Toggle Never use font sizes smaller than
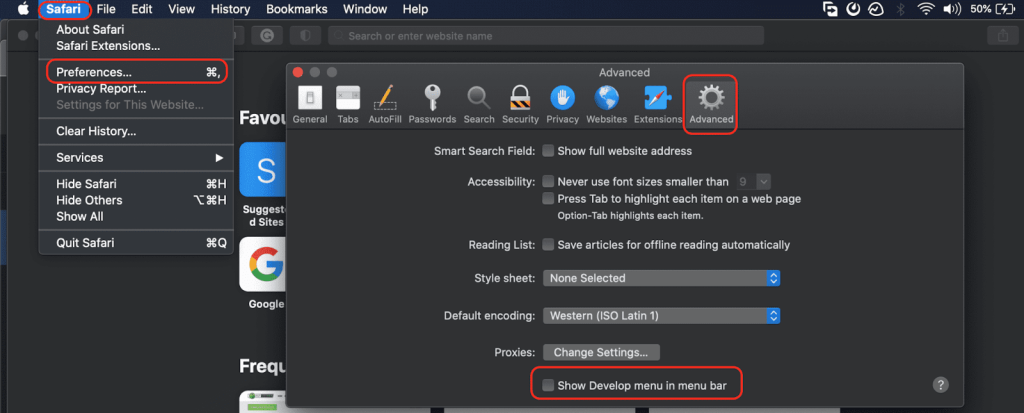The height and width of the screenshot is (413, 1024). pyautogui.click(x=548, y=182)
